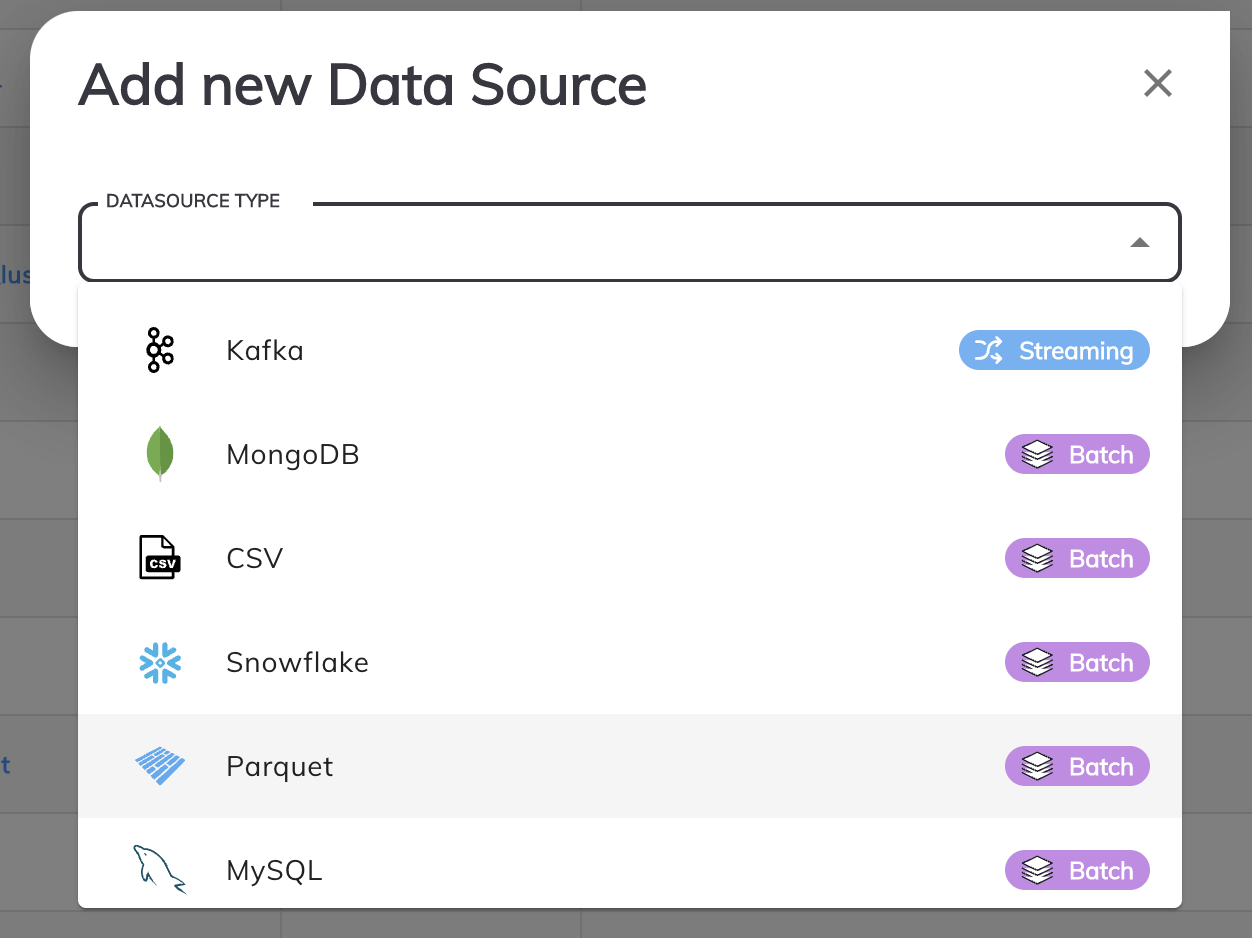Click the Batch badge on Snowflake row
The width and height of the screenshot is (1252, 938).
1077,663
